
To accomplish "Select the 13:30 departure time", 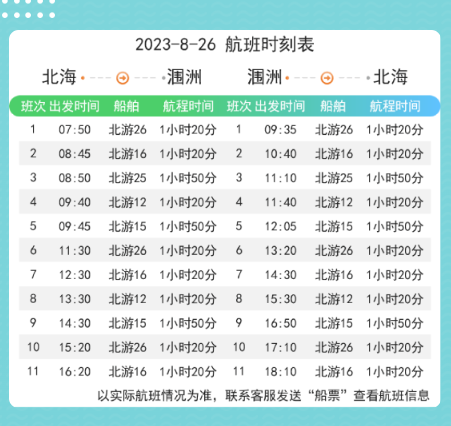I will (x=75, y=299).
